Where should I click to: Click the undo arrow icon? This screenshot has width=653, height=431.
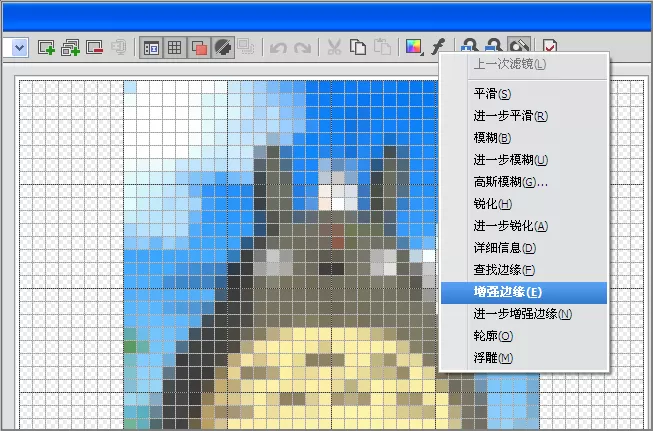[278, 48]
